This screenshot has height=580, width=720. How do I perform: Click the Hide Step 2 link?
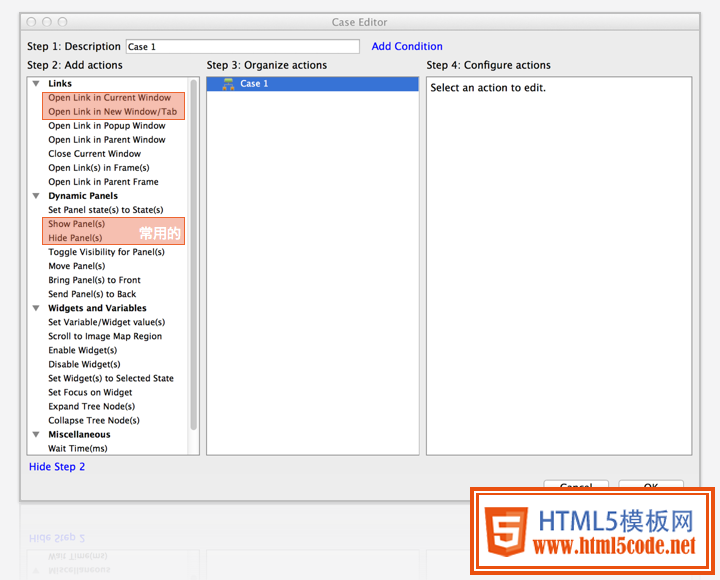(x=57, y=467)
